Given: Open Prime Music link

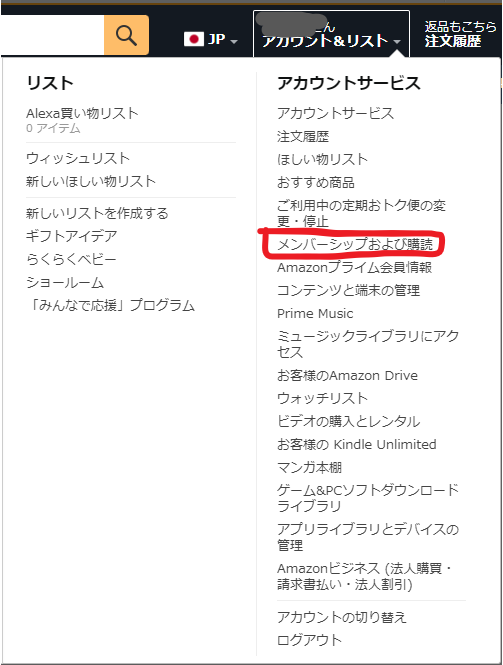Looking at the screenshot, I should coord(315,313).
